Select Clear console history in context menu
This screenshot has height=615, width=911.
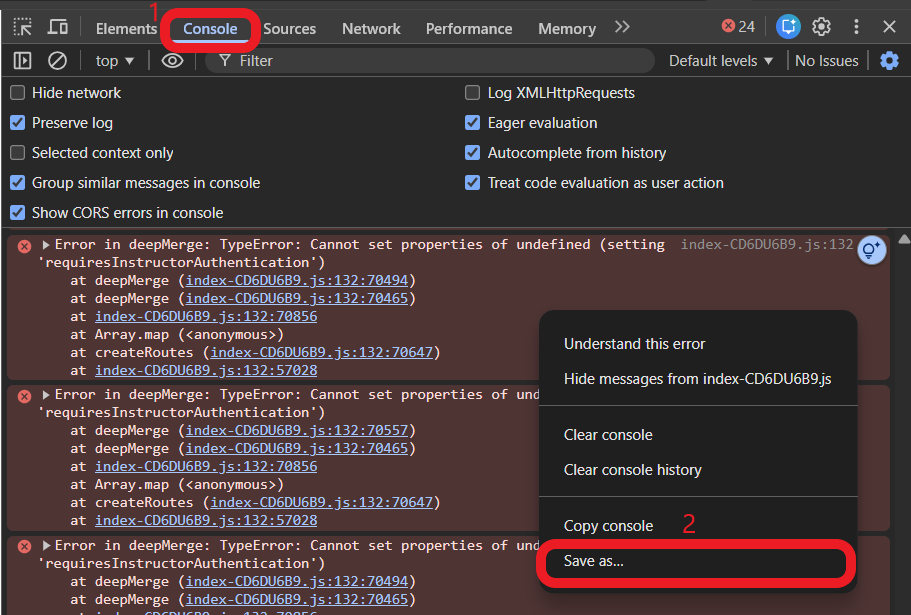click(698, 470)
